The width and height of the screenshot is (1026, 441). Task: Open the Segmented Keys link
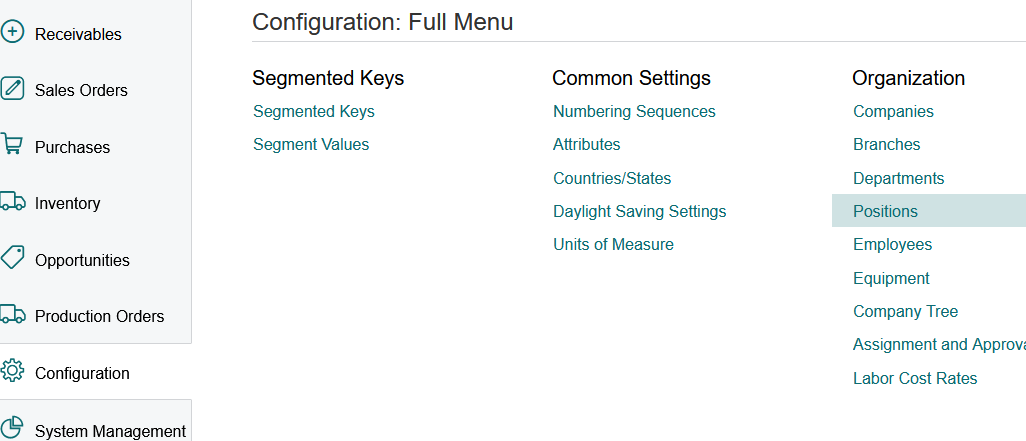click(314, 111)
